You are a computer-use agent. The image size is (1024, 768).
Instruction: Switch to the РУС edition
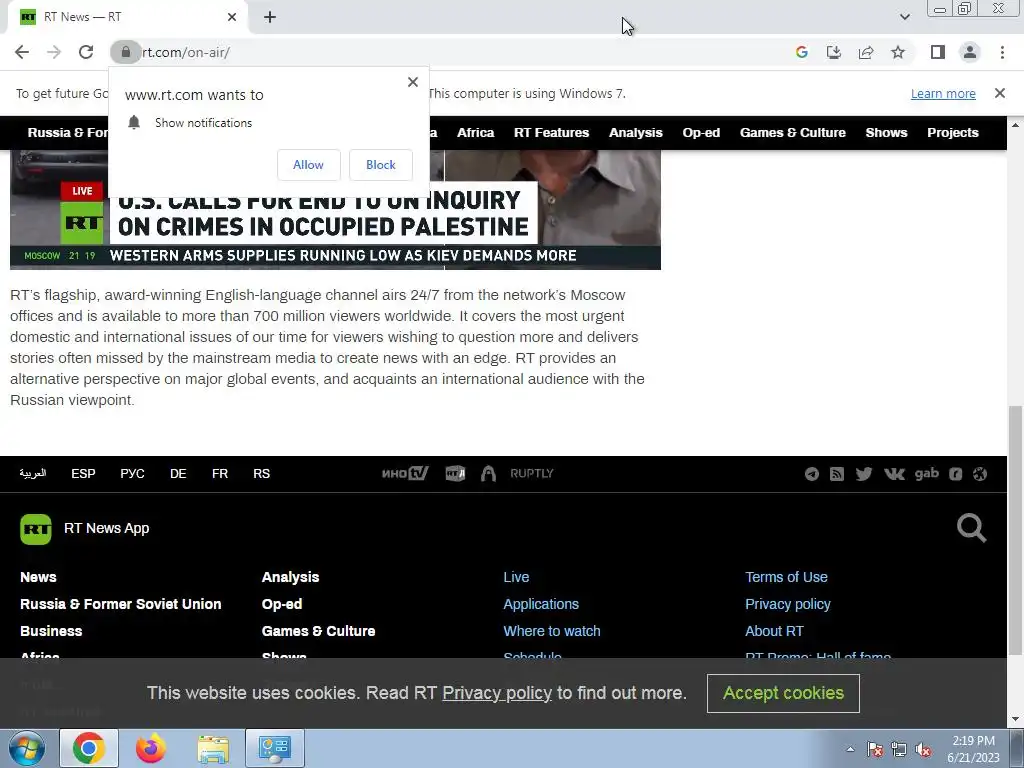click(132, 473)
